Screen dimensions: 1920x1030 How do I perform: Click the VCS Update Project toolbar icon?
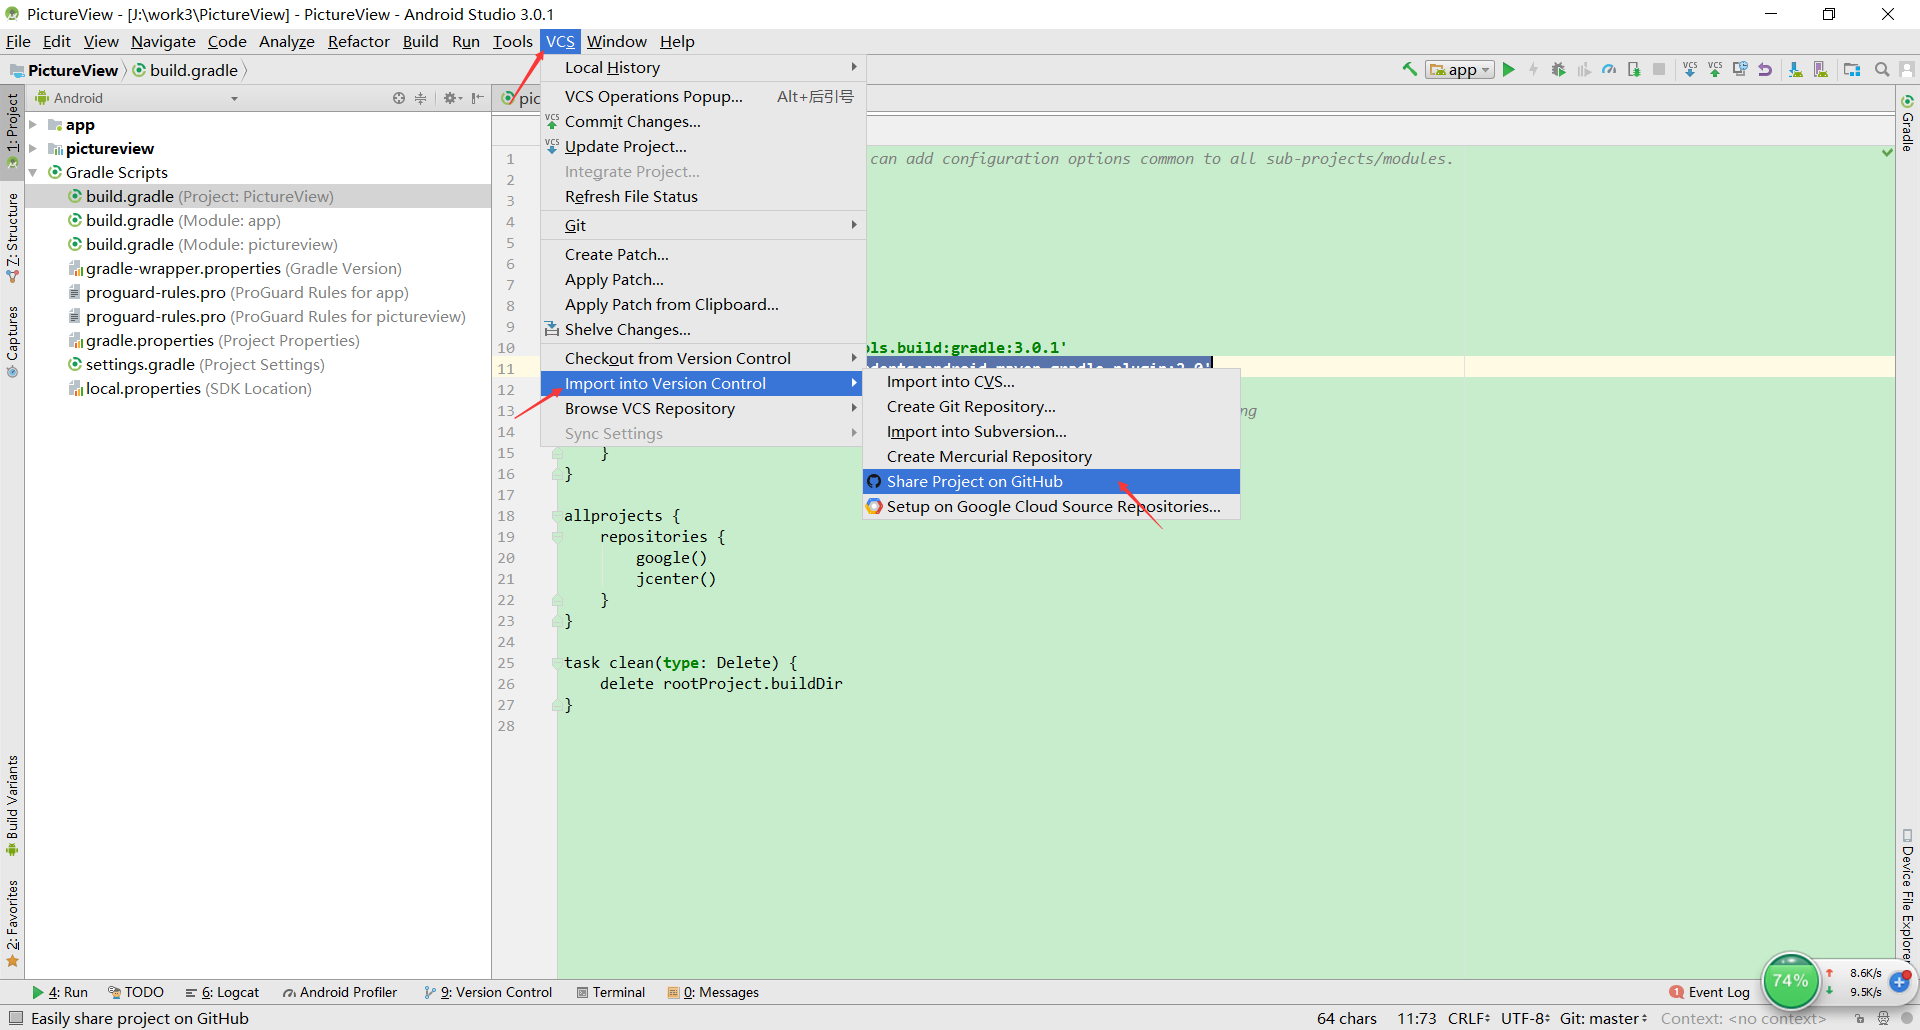[x=1690, y=69]
